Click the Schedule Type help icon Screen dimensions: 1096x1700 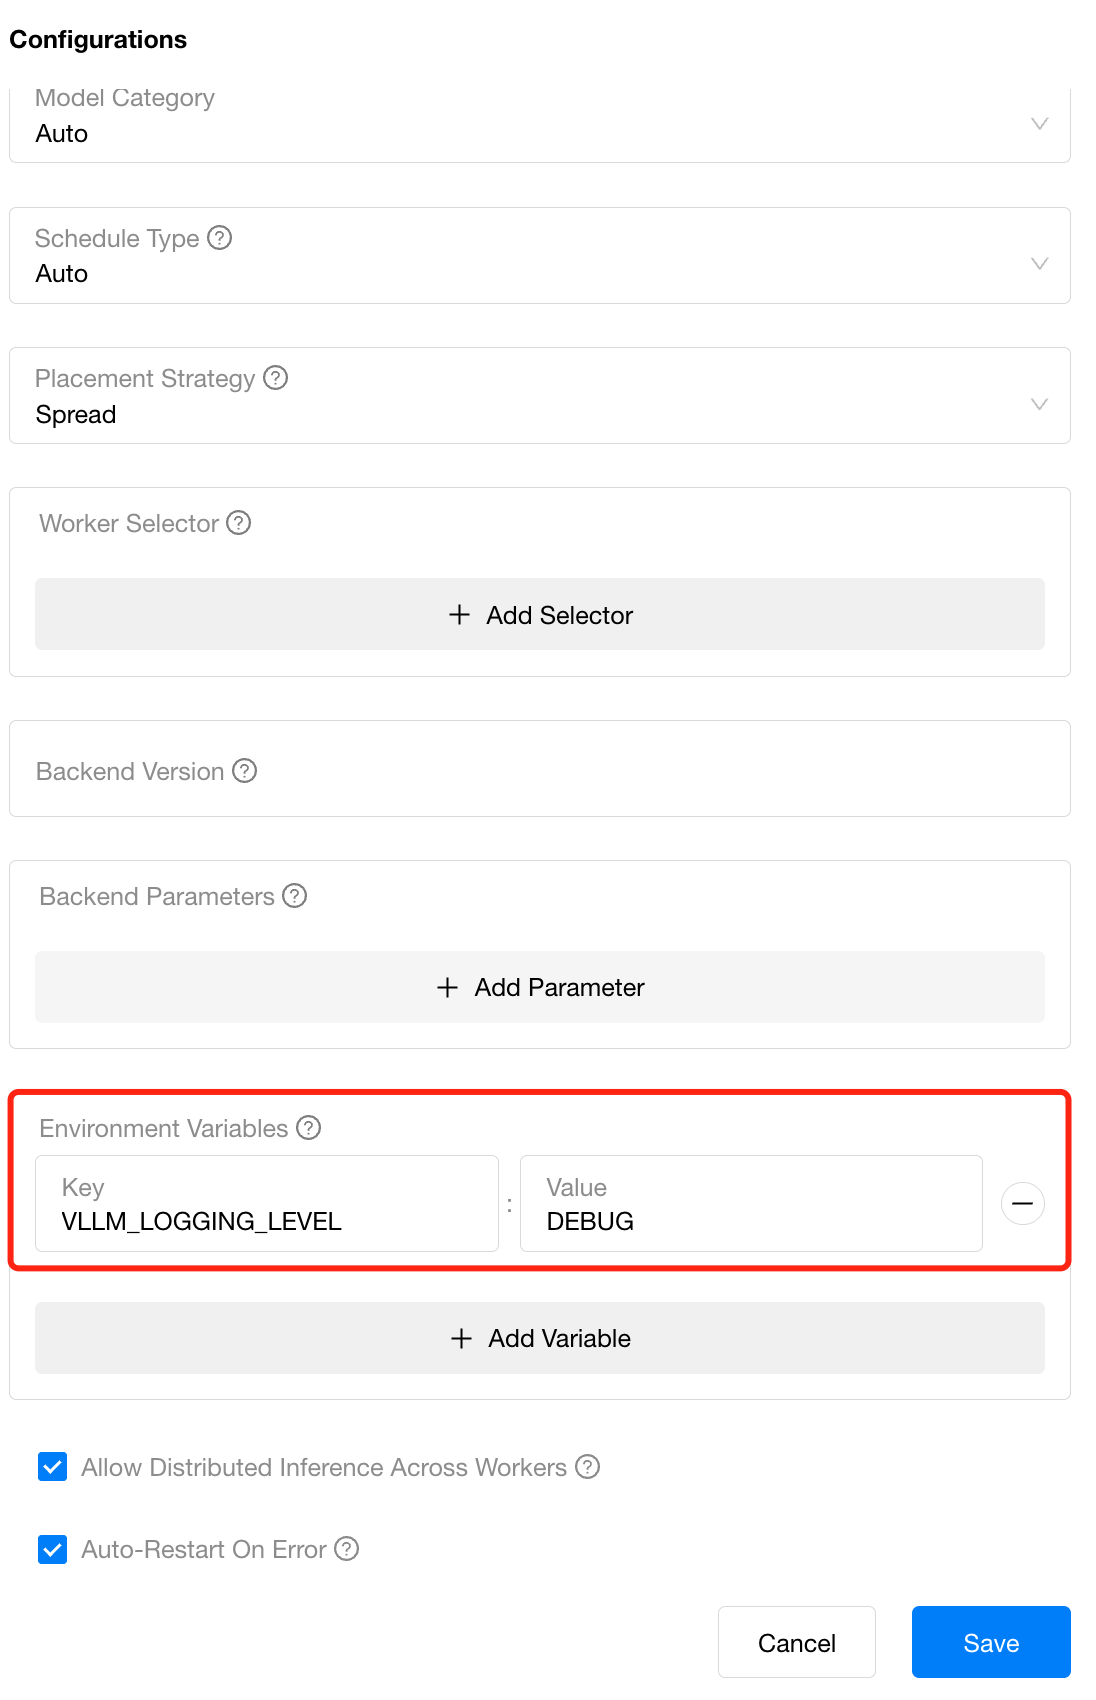point(219,238)
